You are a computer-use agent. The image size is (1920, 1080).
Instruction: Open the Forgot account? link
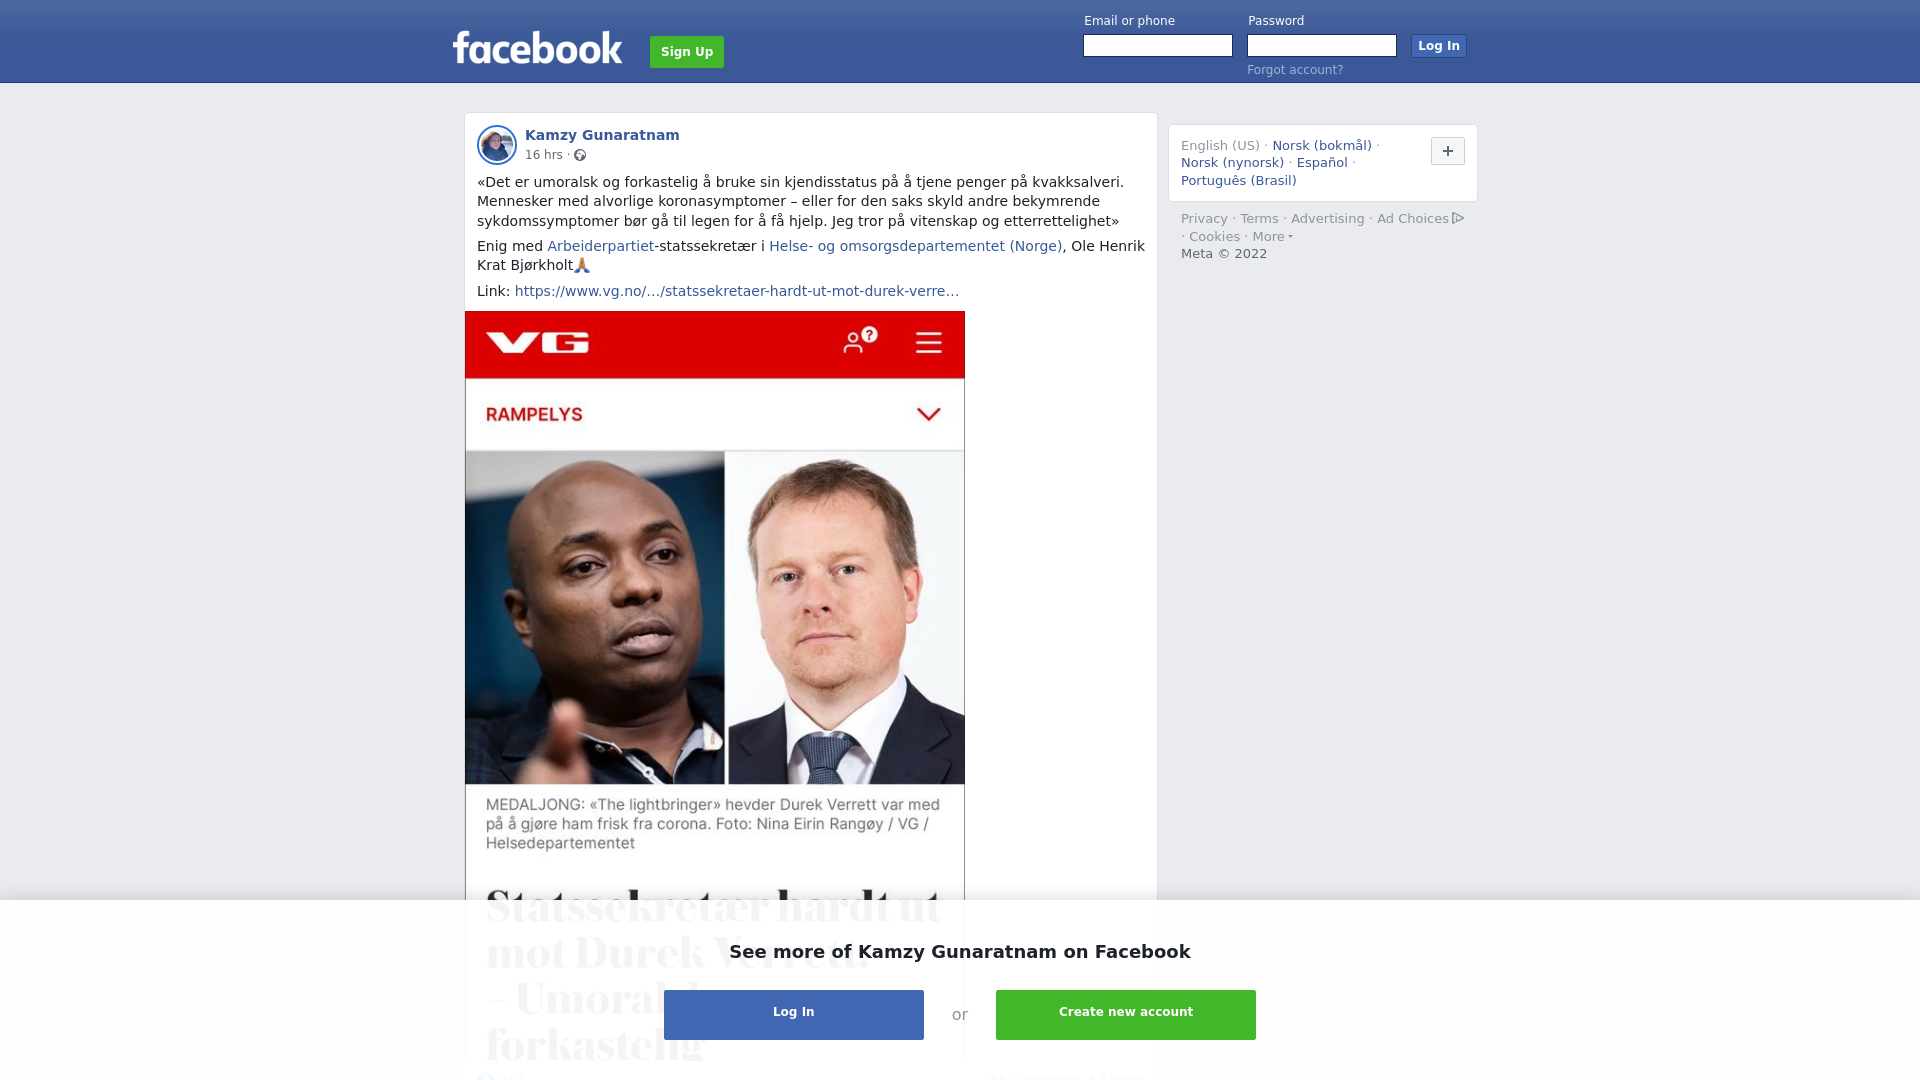(x=1295, y=70)
